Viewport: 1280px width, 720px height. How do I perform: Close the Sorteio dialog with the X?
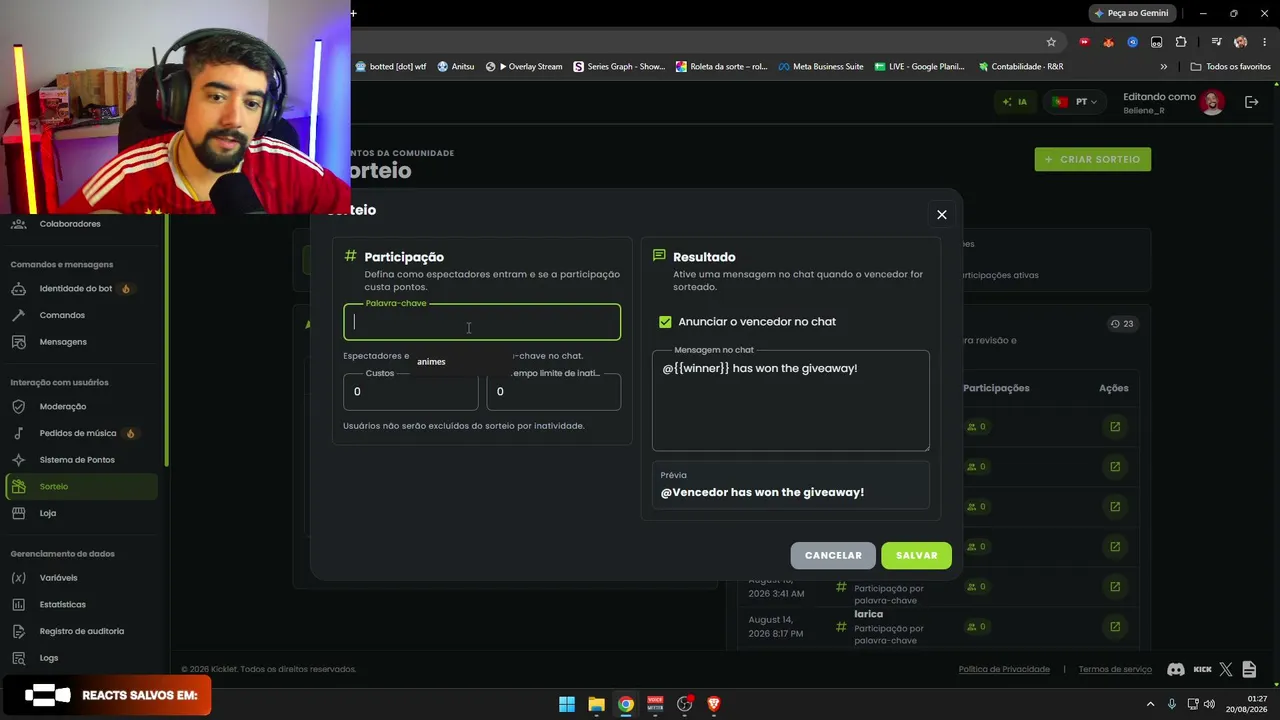[941, 214]
